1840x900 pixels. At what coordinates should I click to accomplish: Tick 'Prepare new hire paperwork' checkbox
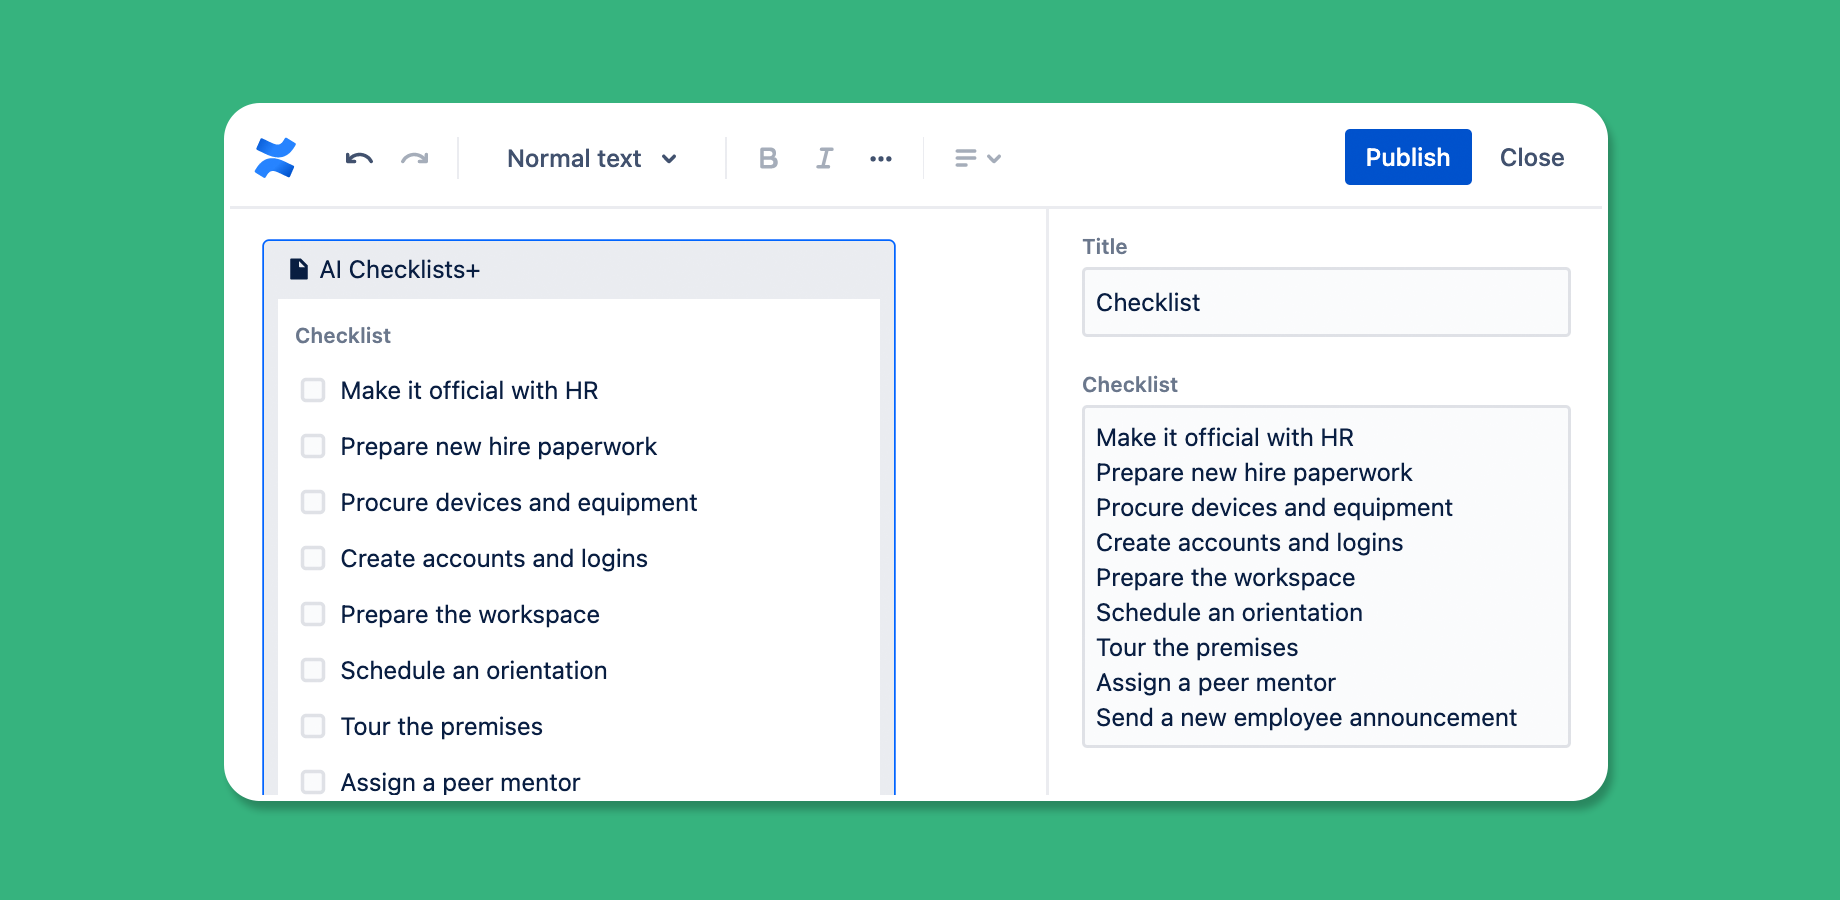click(313, 446)
